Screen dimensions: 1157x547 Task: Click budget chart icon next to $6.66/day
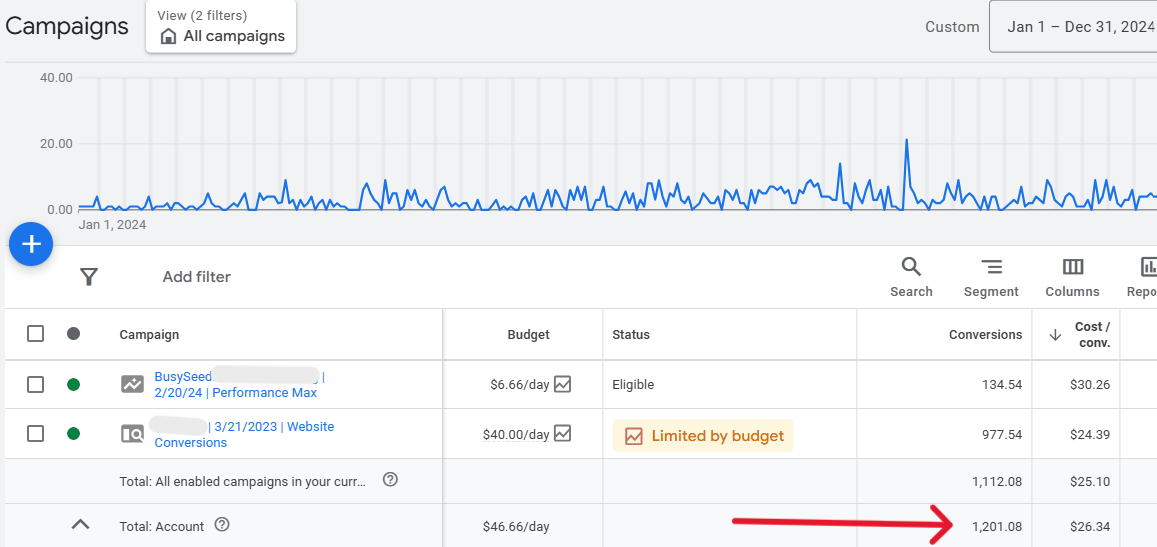coord(563,384)
